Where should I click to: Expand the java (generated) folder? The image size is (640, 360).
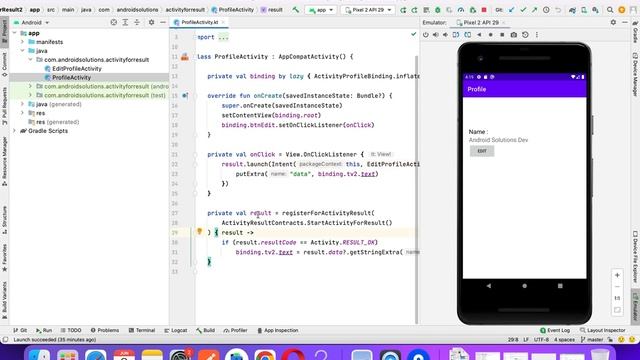pyautogui.click(x=22, y=104)
